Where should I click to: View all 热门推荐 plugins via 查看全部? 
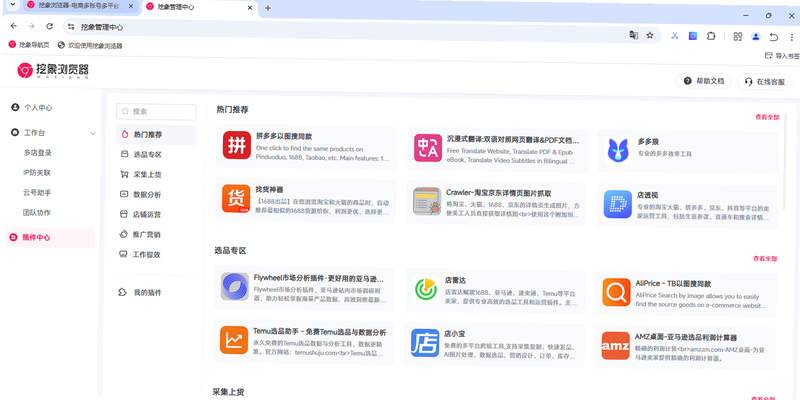coord(767,117)
